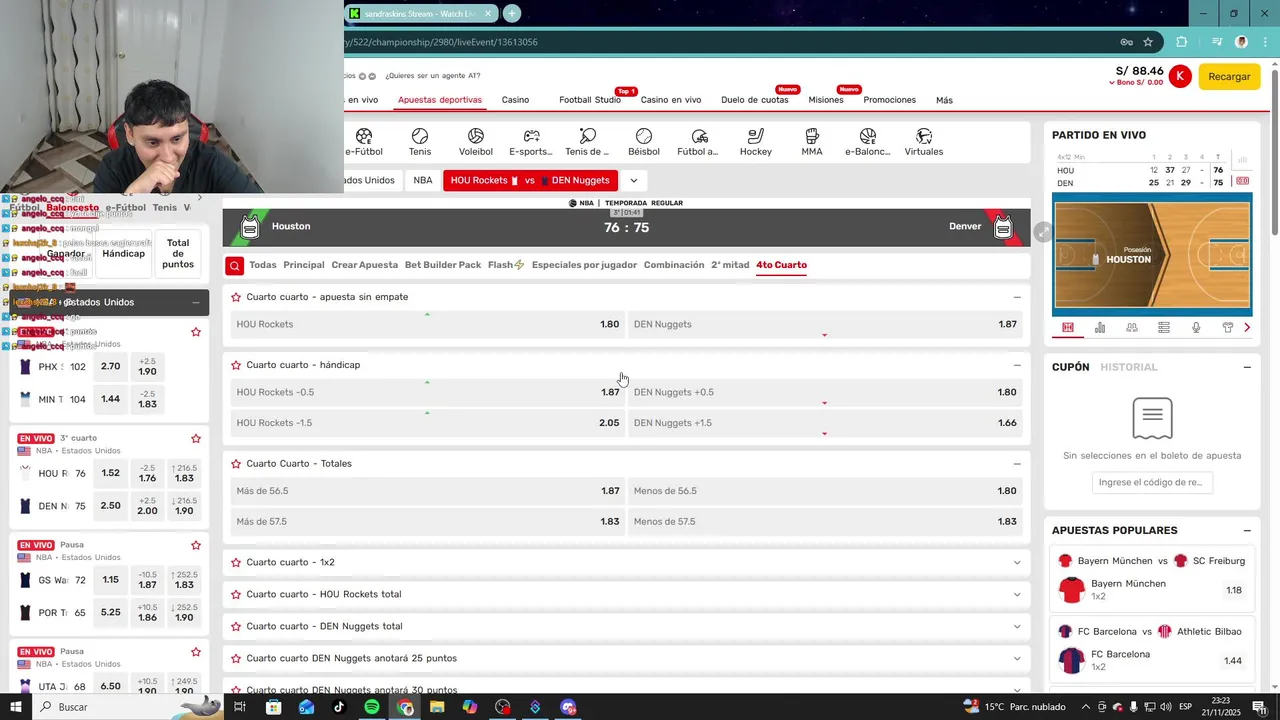Open the Chrome extensions puzzle icon
Screen dimensions: 1280x720
(1182, 42)
